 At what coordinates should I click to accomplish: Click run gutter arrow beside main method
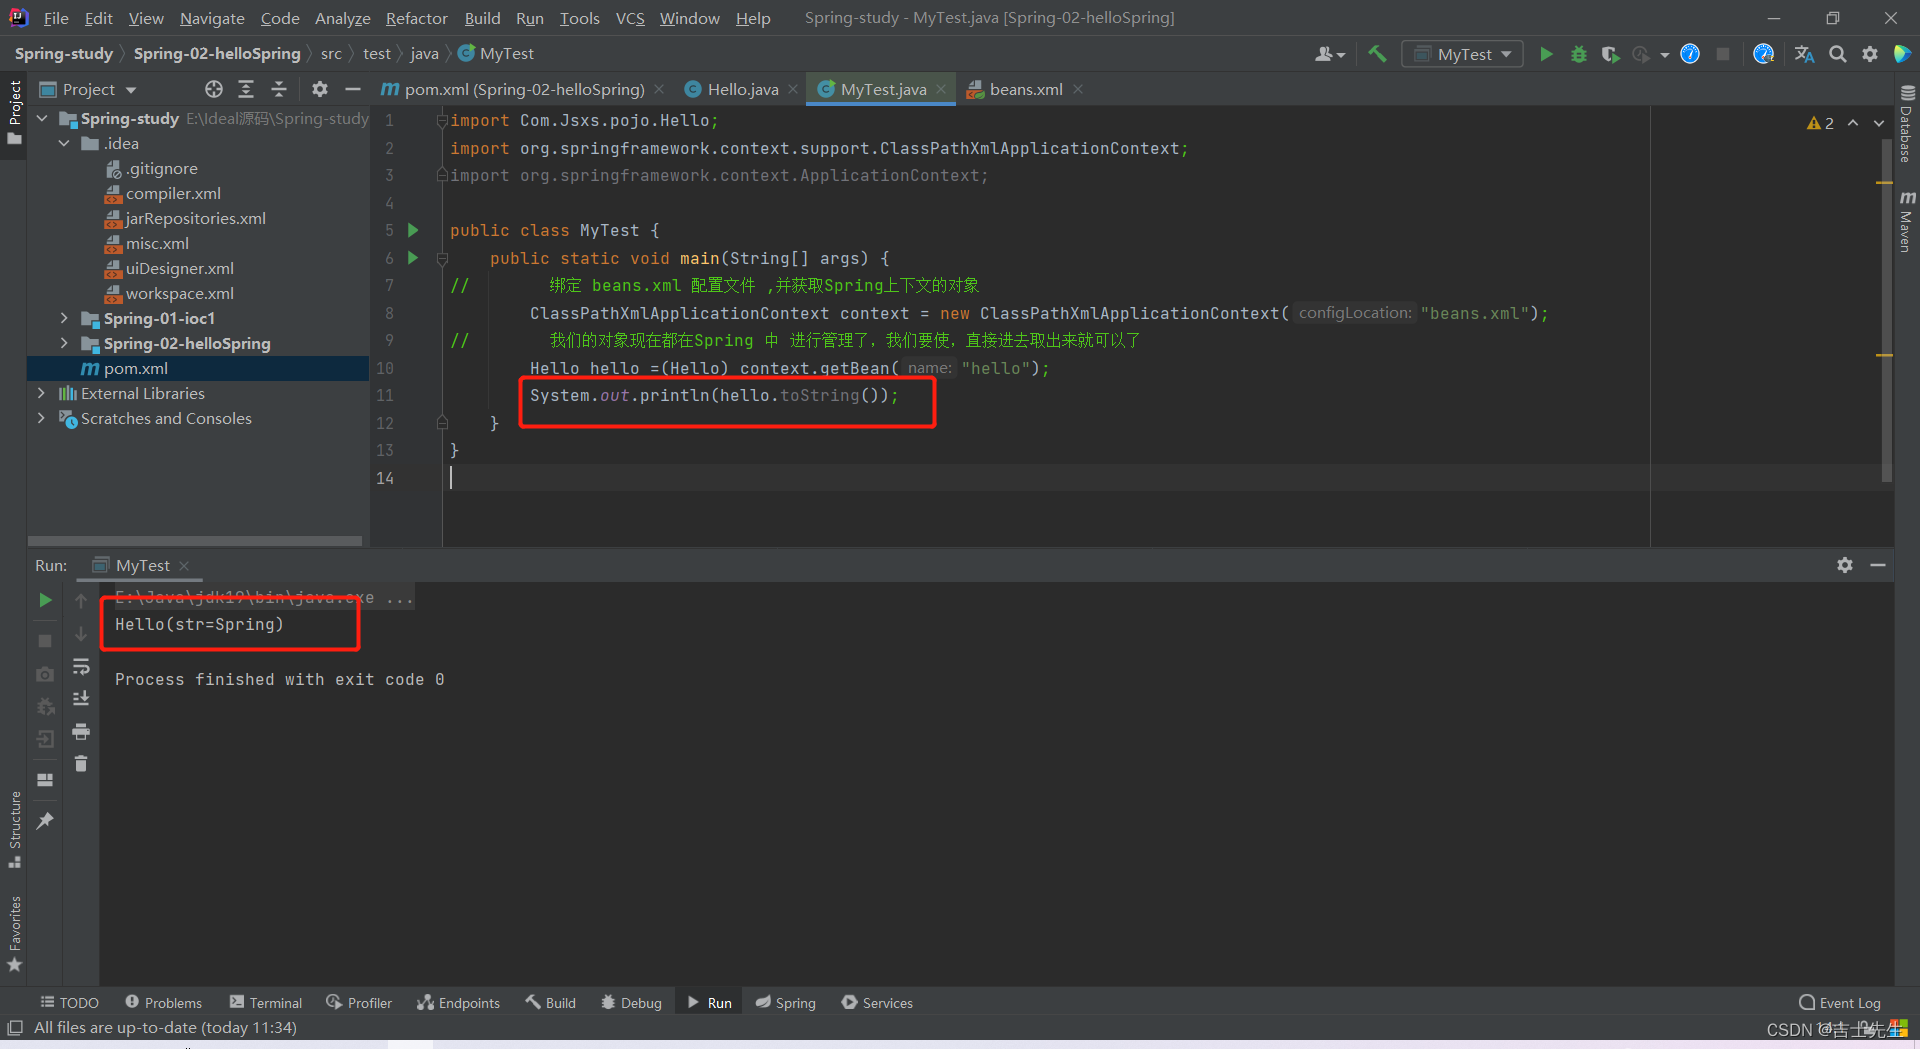[x=413, y=258]
